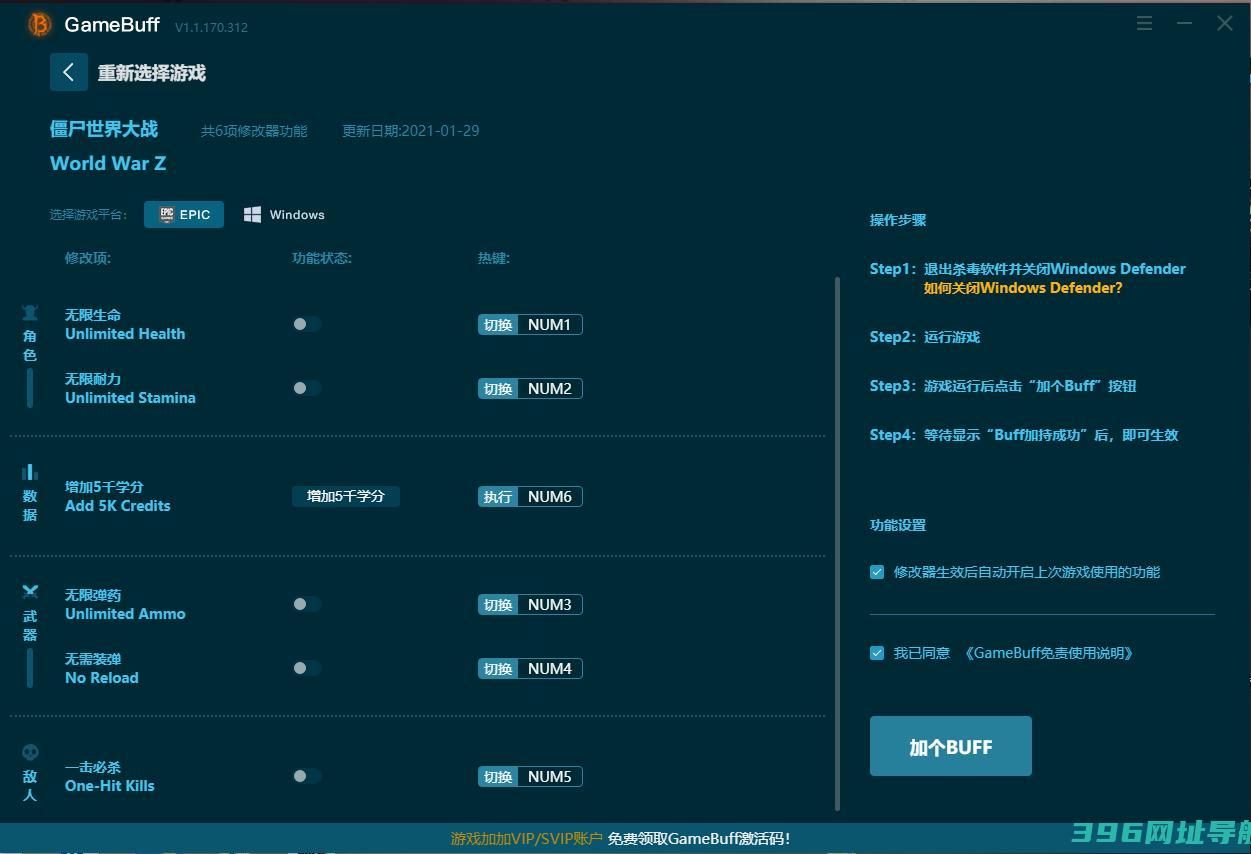Click the GameBuff flame logo icon
The image size is (1251, 854).
[x=39, y=24]
